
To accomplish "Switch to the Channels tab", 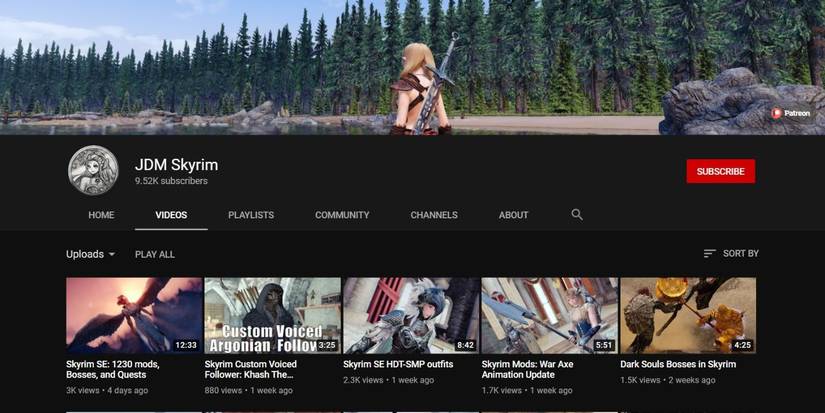I will coord(434,215).
